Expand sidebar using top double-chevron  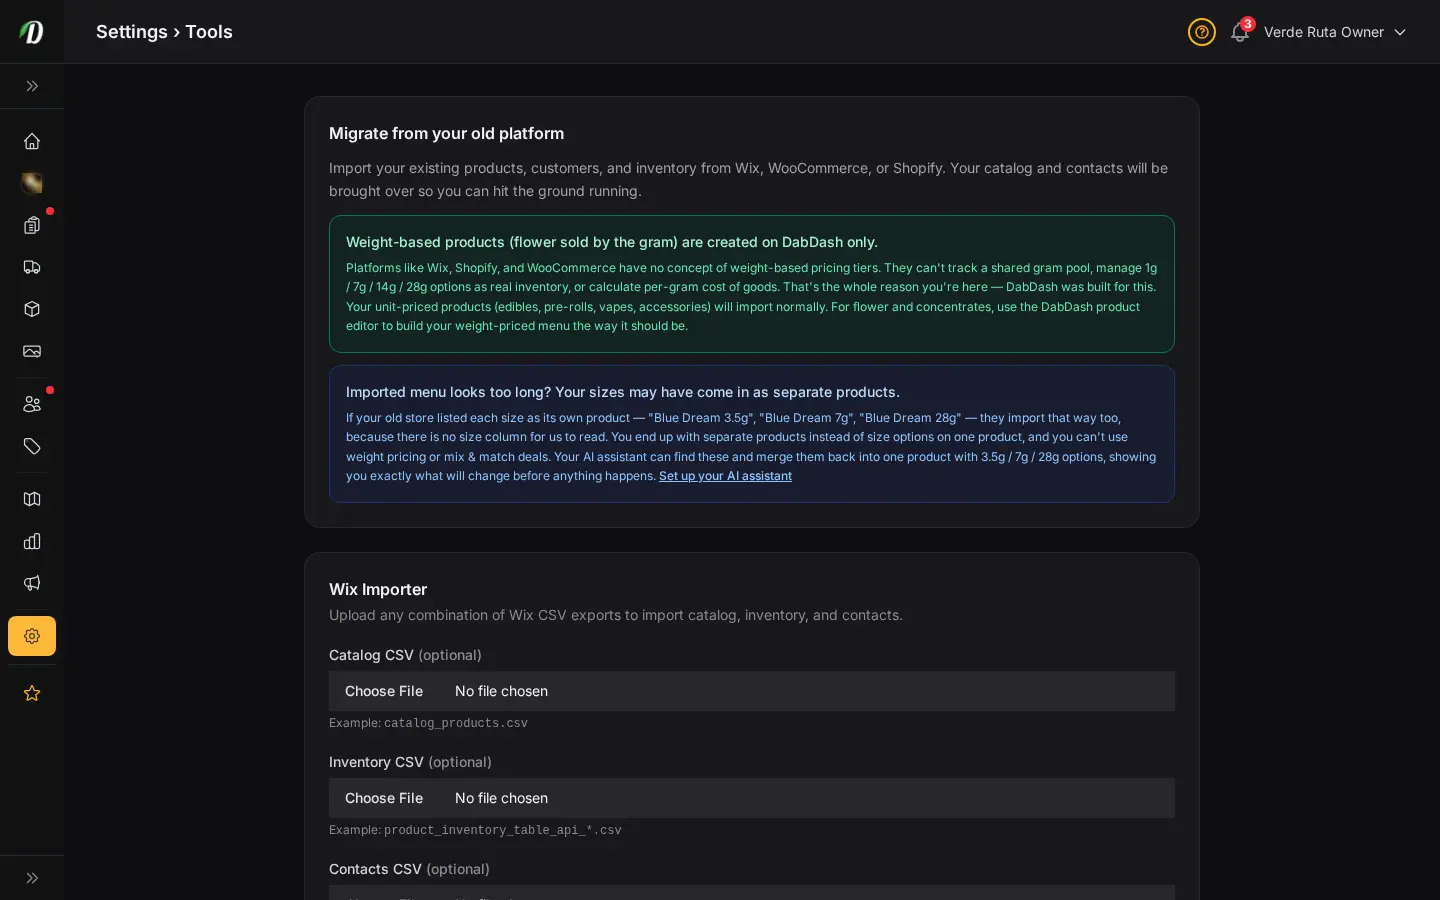[x=32, y=86]
